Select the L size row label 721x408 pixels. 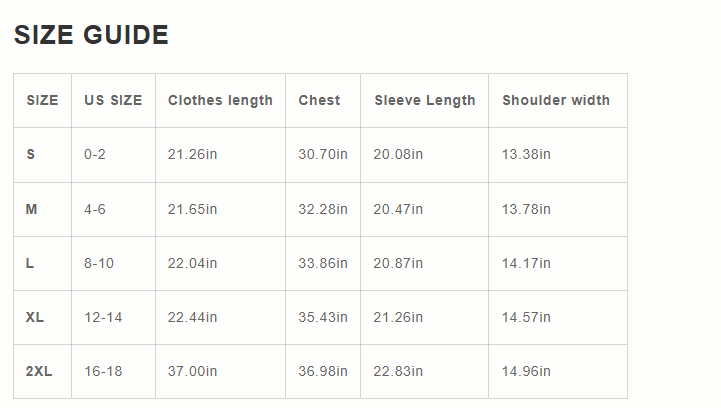pyautogui.click(x=30, y=263)
